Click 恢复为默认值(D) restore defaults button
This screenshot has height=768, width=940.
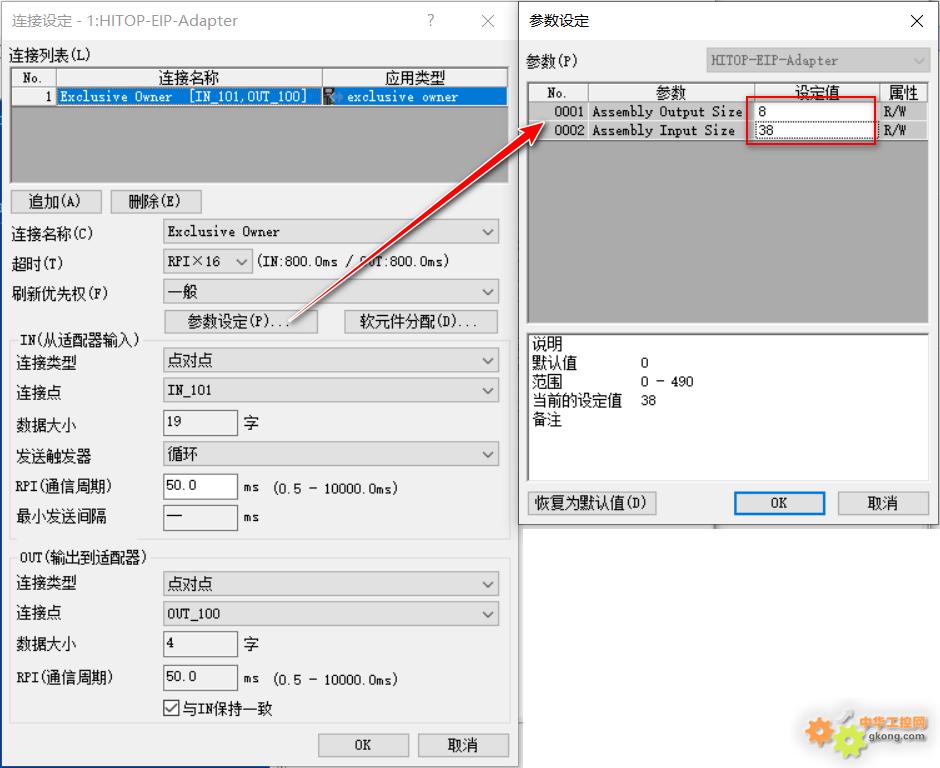(x=591, y=503)
